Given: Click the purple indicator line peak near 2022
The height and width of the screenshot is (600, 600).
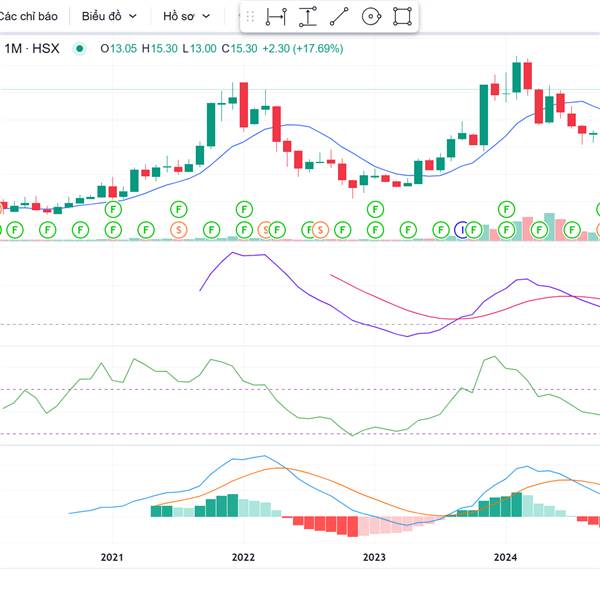Looking at the screenshot, I should click(x=233, y=253).
